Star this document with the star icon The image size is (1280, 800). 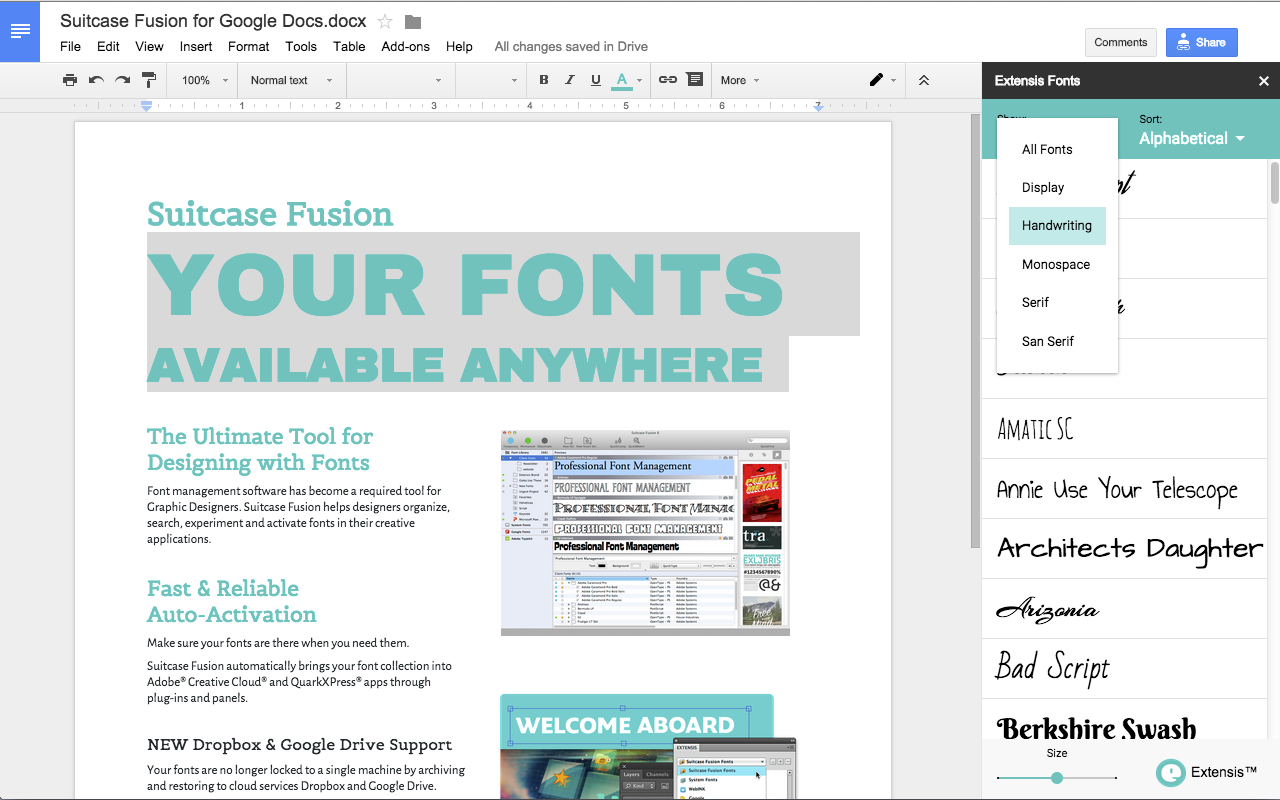[x=385, y=21]
